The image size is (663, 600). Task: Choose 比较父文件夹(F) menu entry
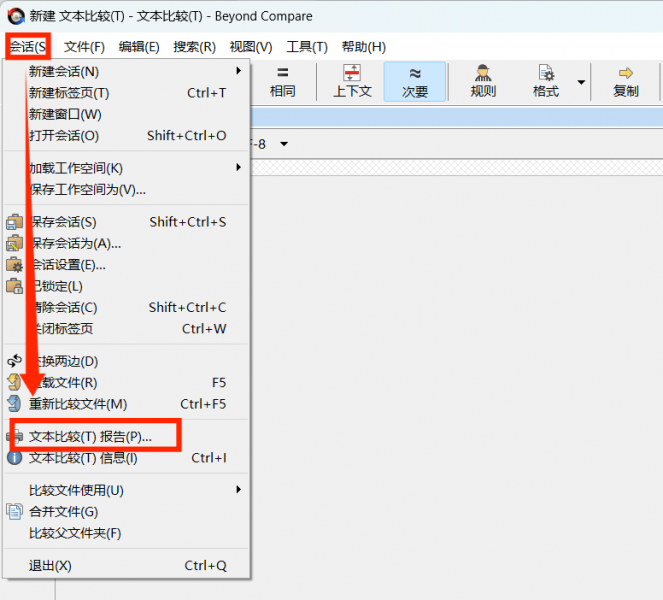(127, 533)
